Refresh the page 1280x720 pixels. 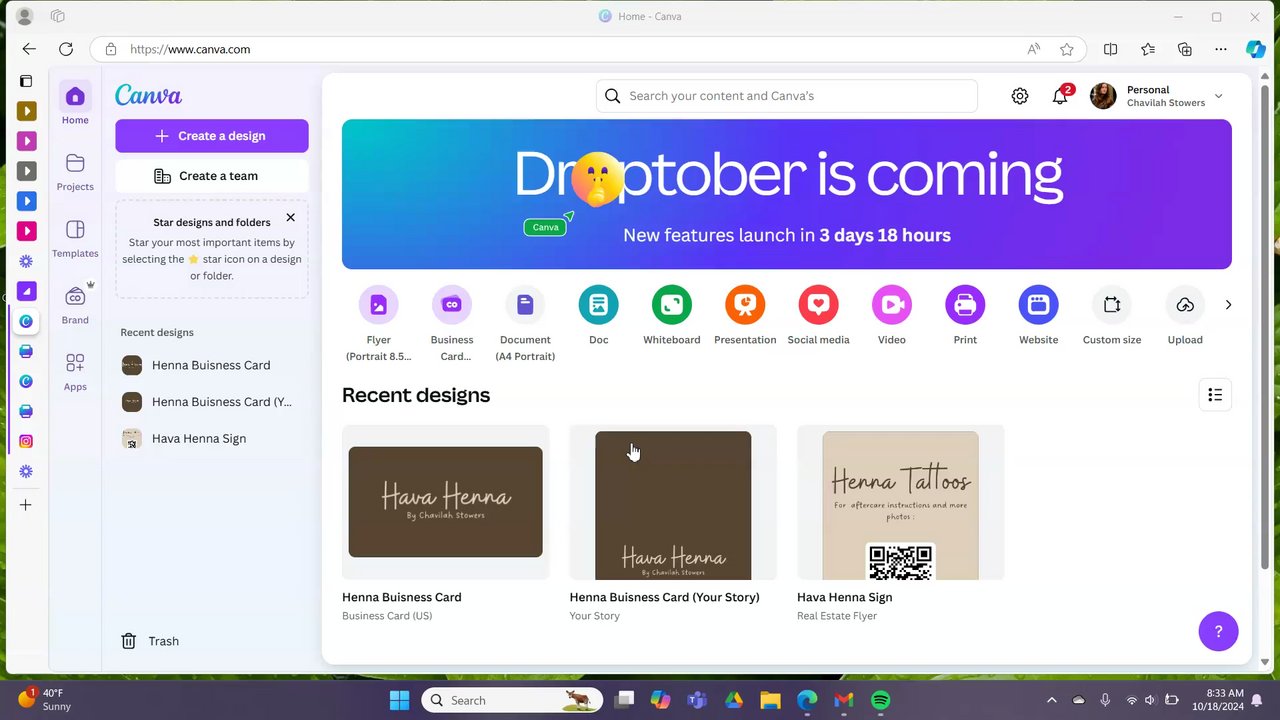[66, 49]
